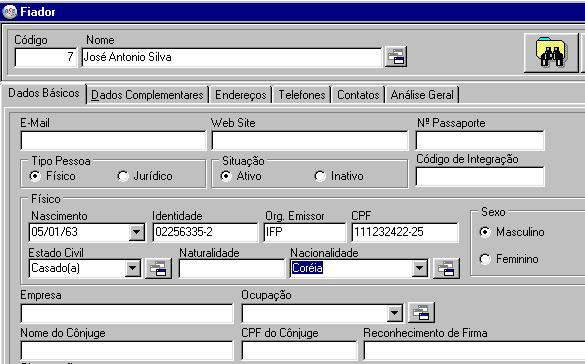Click the Fiador window title icon

point(9,12)
